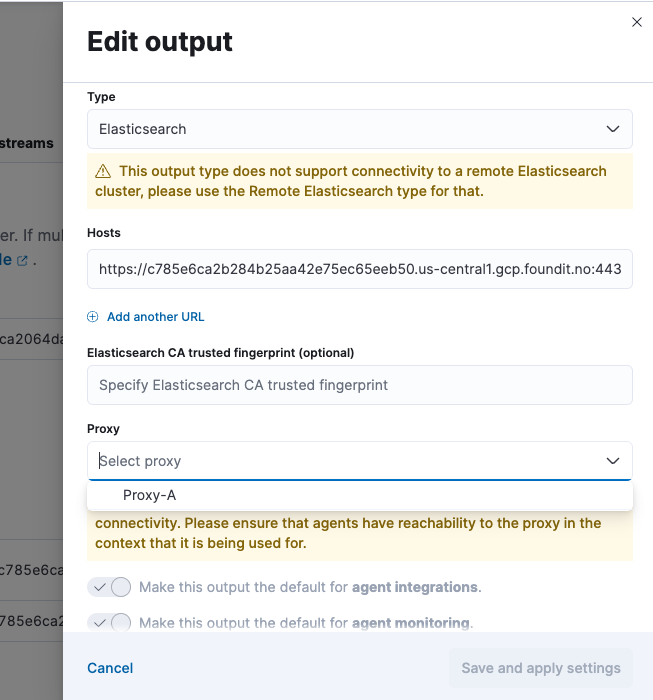Click the remote Elasticsearch warning message
Viewport: 653px width, 700px height.
click(362, 181)
